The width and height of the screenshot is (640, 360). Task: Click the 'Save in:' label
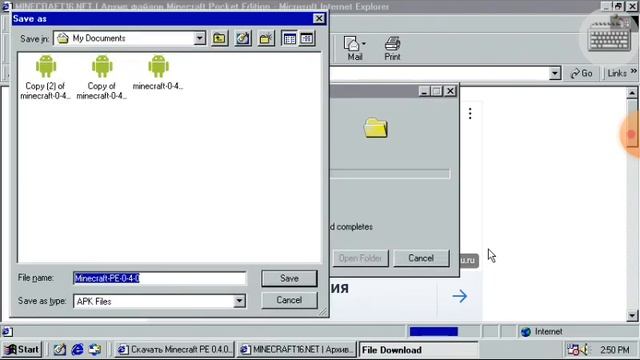click(34, 39)
